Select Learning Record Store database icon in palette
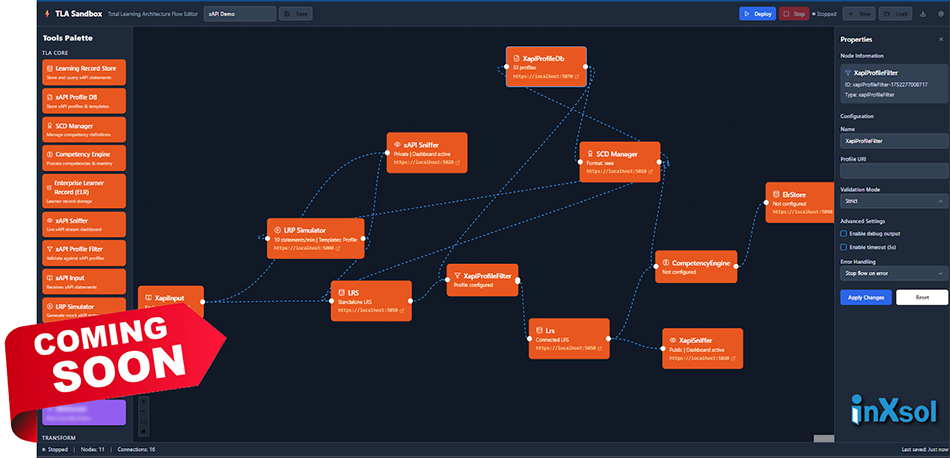950x458 pixels. 50,68
